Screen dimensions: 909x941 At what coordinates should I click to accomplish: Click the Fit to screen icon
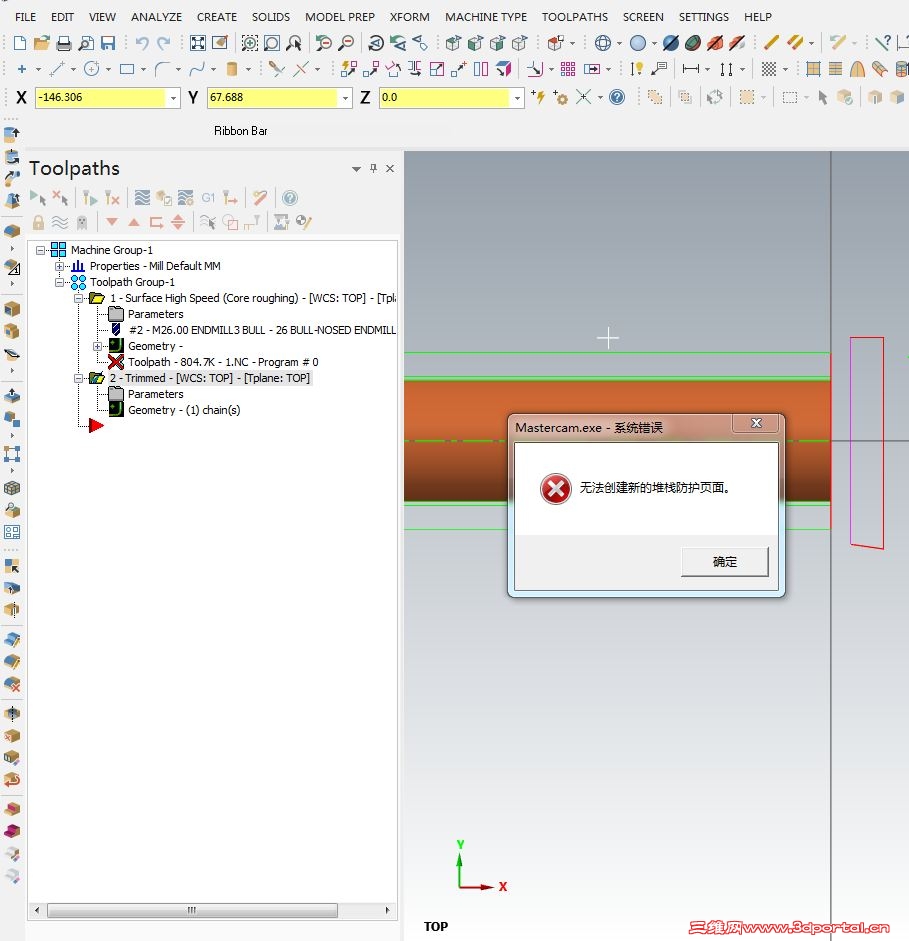(x=198, y=43)
